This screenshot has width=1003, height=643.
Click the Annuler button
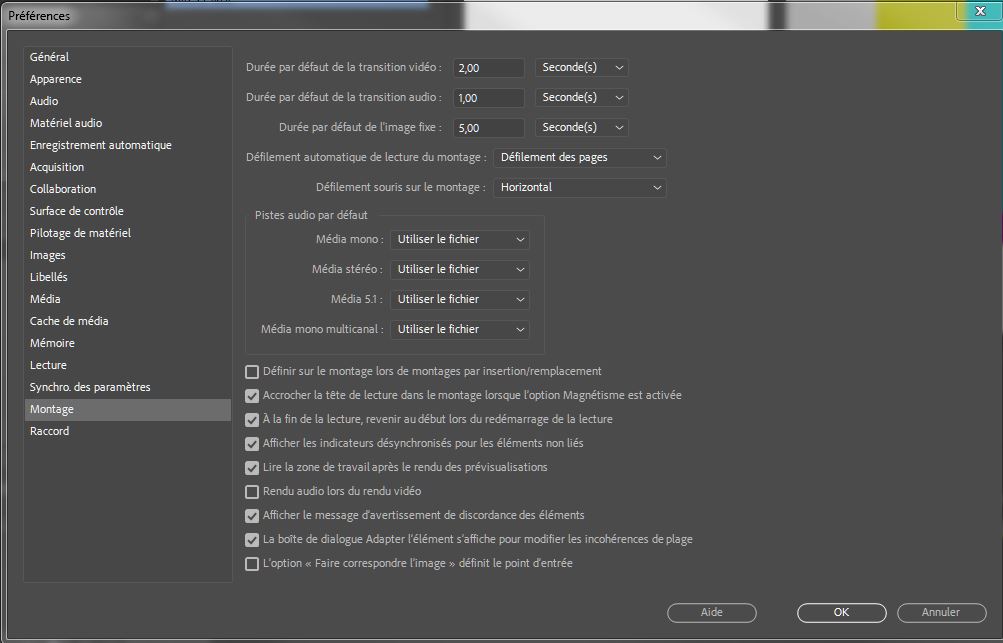point(941,612)
